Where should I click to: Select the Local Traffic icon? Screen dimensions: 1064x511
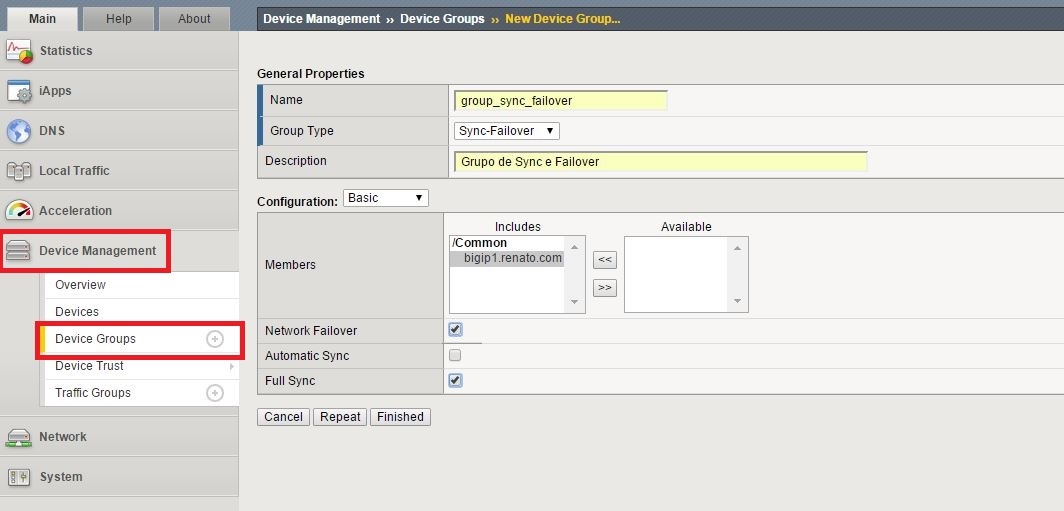19,171
